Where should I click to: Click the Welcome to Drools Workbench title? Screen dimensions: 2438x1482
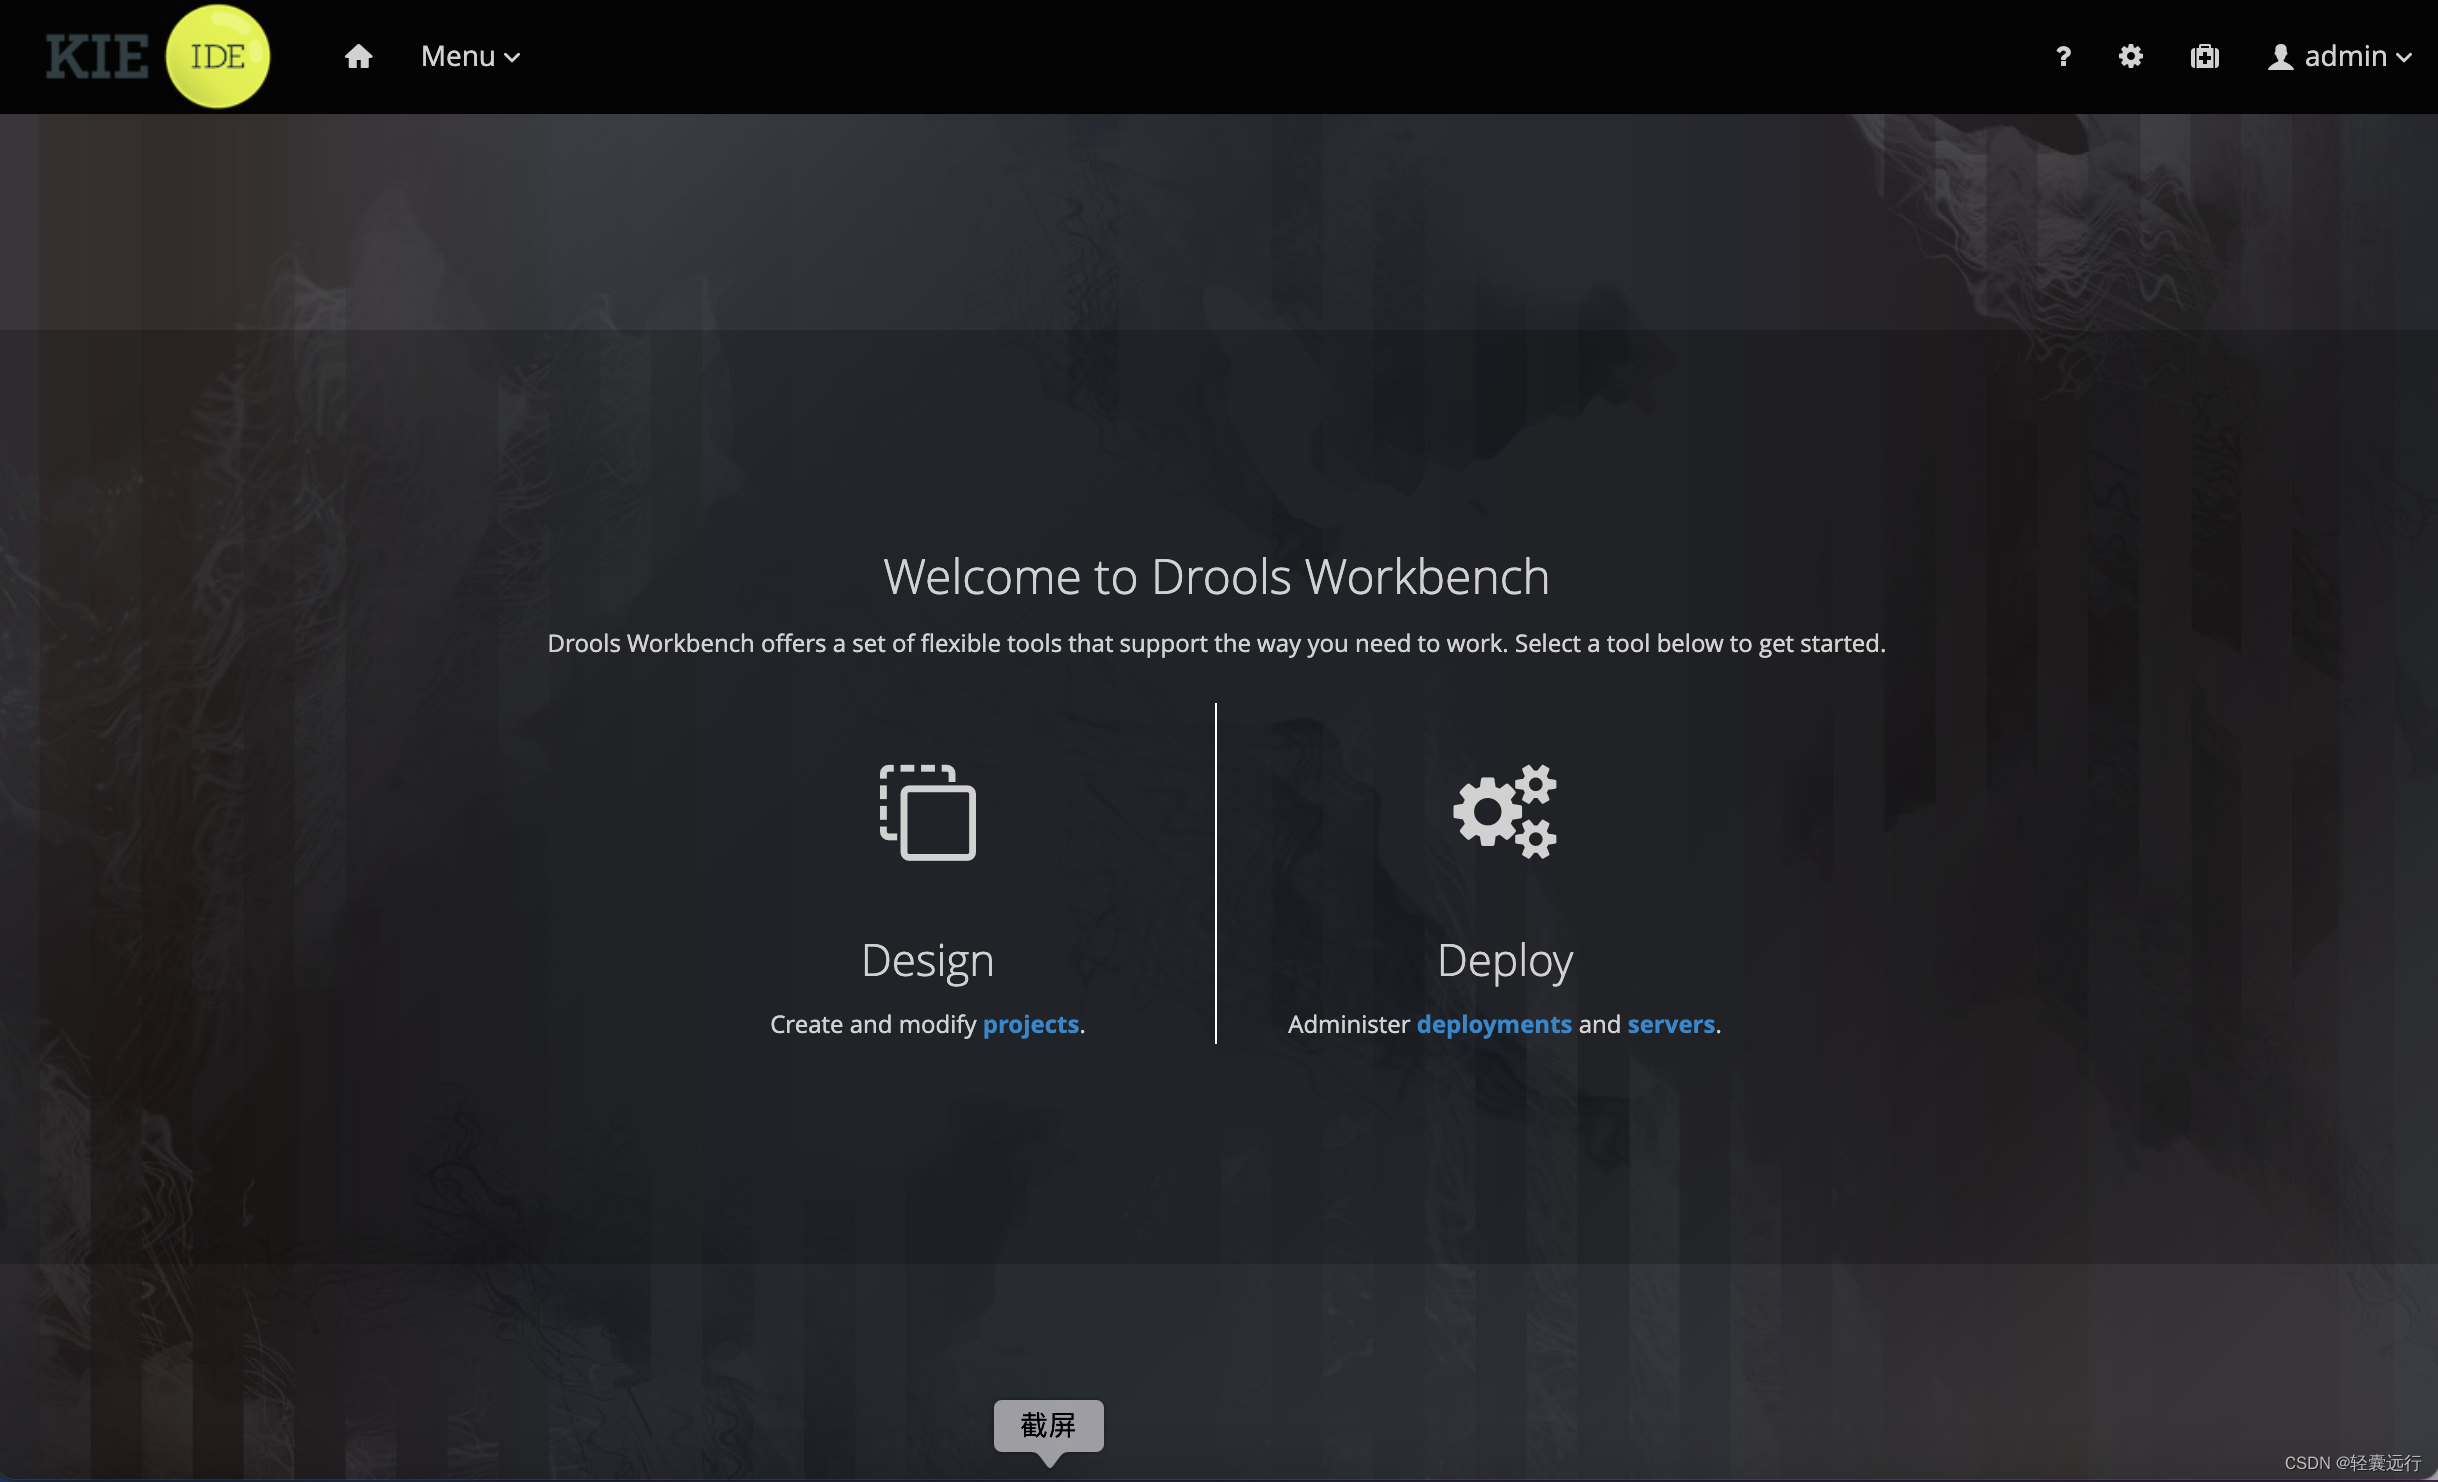click(1216, 577)
